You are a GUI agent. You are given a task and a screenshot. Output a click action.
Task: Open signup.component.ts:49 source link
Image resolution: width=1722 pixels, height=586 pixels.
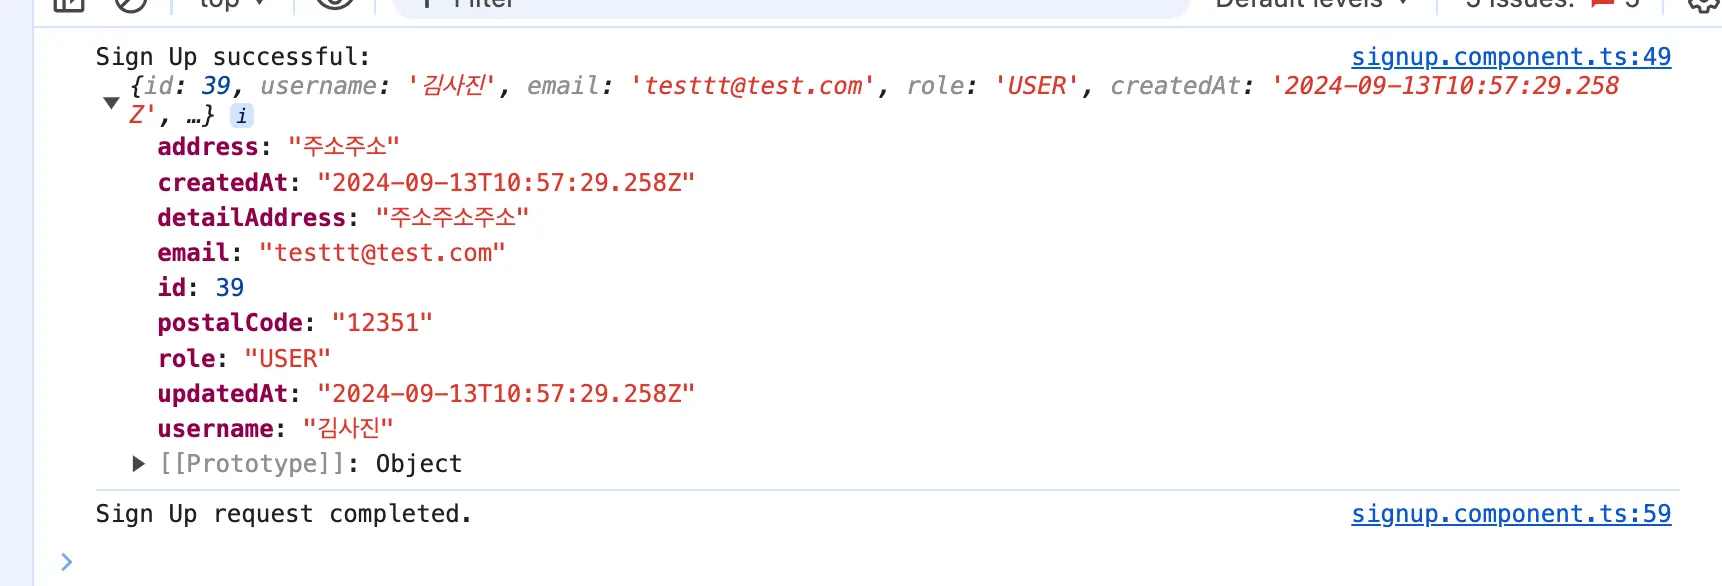click(1510, 57)
